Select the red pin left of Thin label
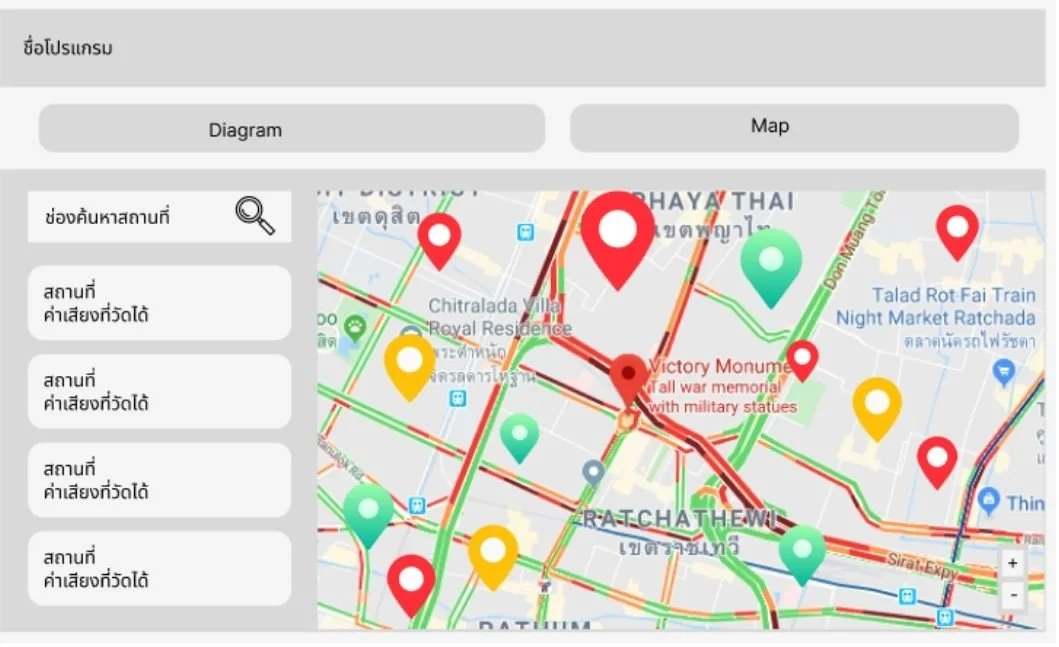 pyautogui.click(x=937, y=463)
